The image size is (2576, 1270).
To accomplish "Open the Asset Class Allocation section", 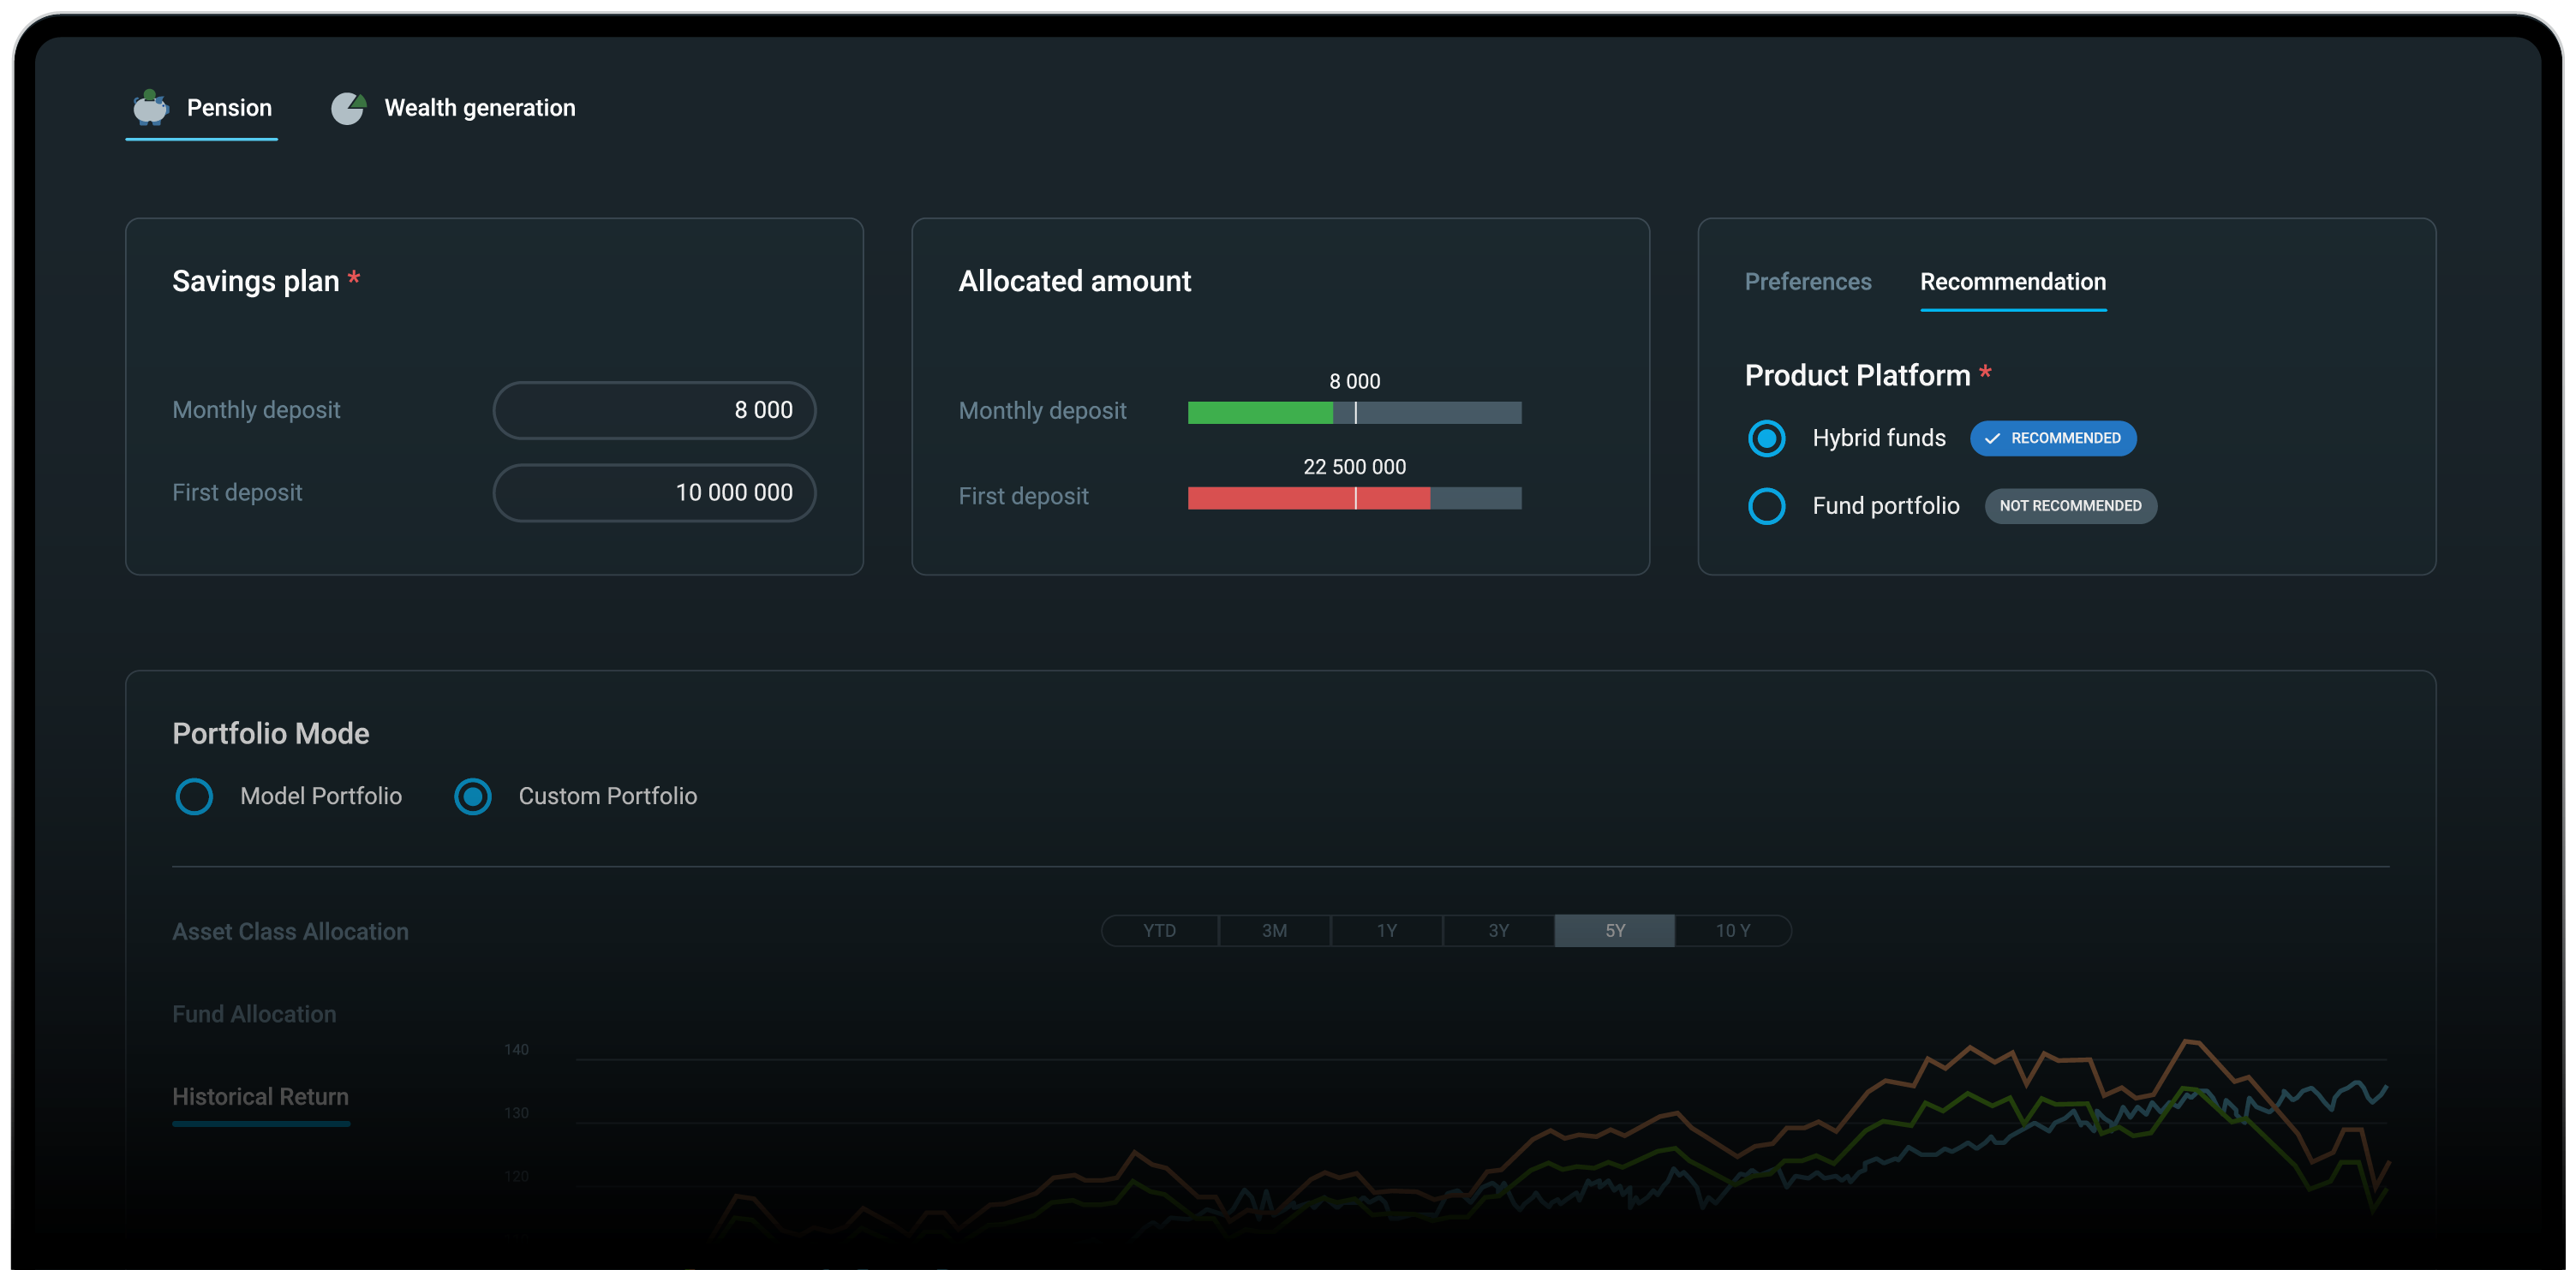I will [290, 931].
